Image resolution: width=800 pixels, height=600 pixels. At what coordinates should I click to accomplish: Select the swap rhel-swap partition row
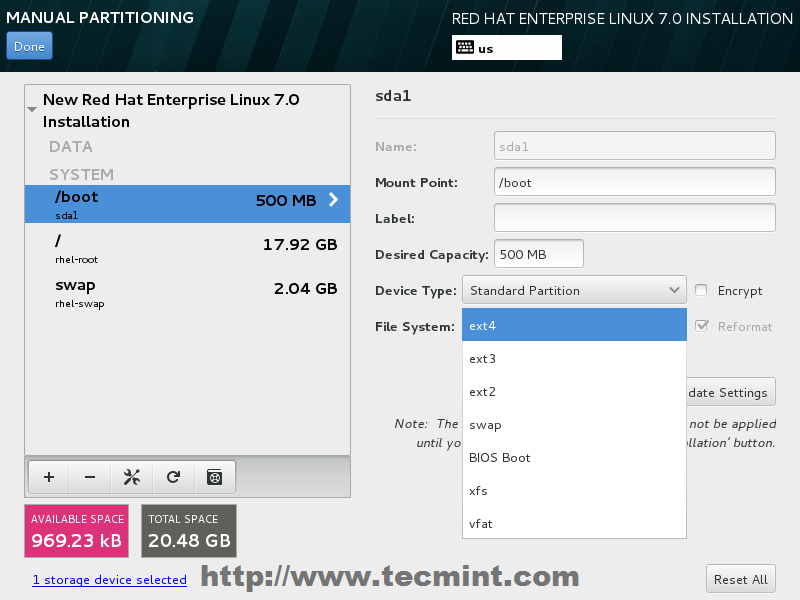187,293
